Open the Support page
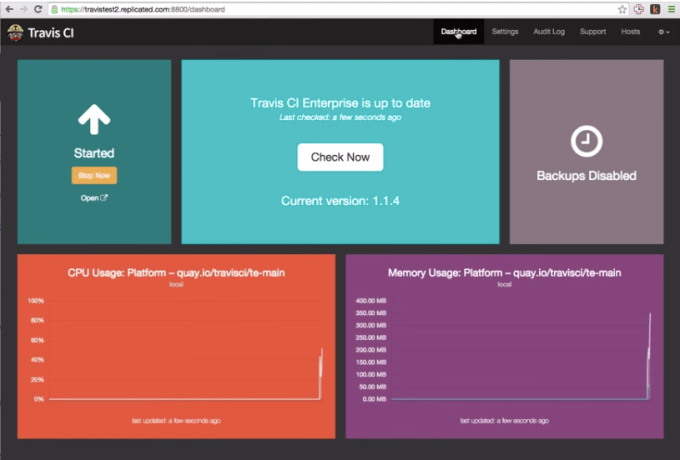The image size is (680, 460). [x=593, y=32]
